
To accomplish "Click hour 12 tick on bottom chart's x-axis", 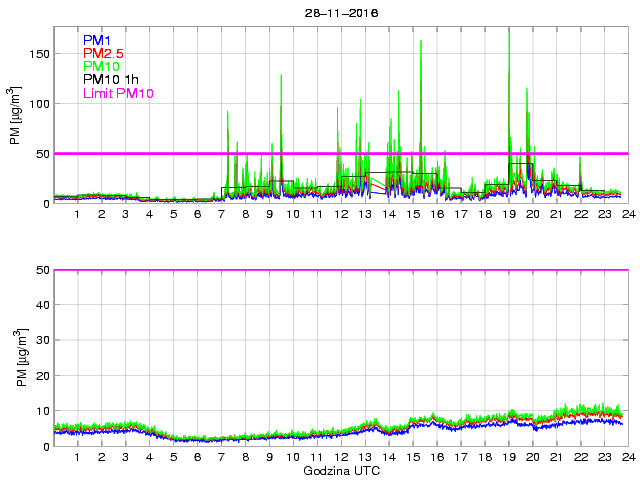I will (x=341, y=457).
